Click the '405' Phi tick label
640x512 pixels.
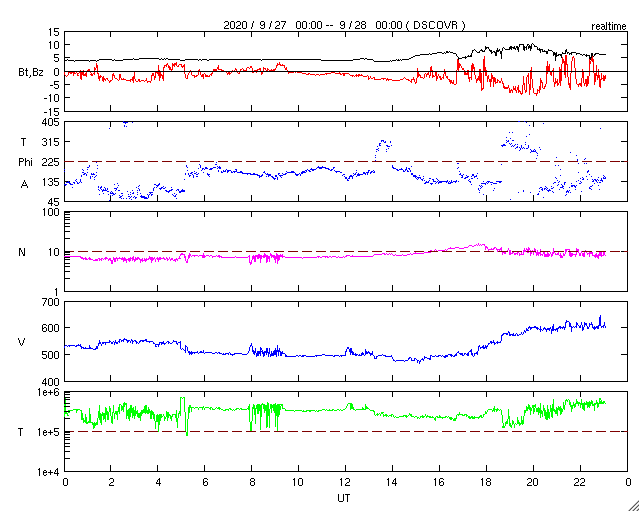(52, 122)
